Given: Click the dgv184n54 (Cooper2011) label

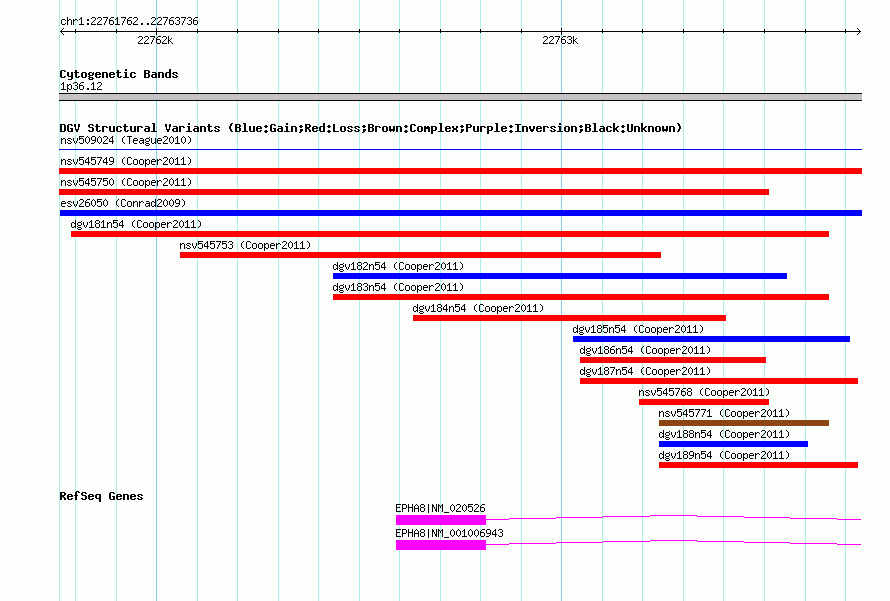Looking at the screenshot, I should point(478,308).
